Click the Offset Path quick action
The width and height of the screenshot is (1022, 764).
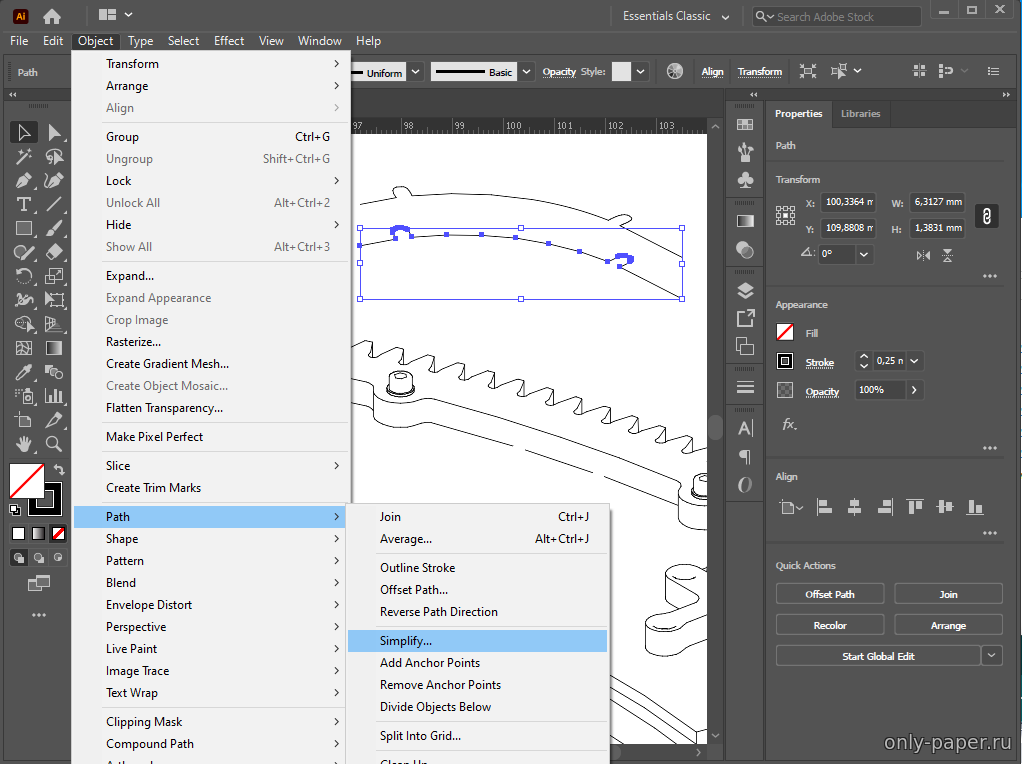click(830, 595)
